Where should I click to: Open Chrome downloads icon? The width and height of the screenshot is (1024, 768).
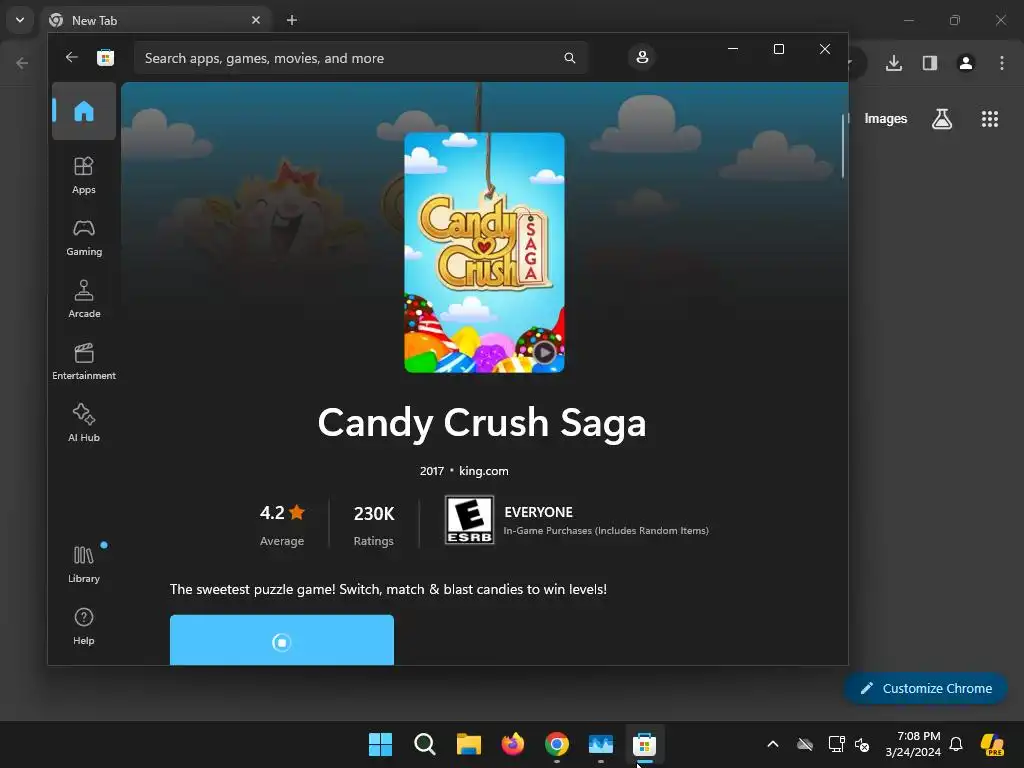pyautogui.click(x=894, y=63)
